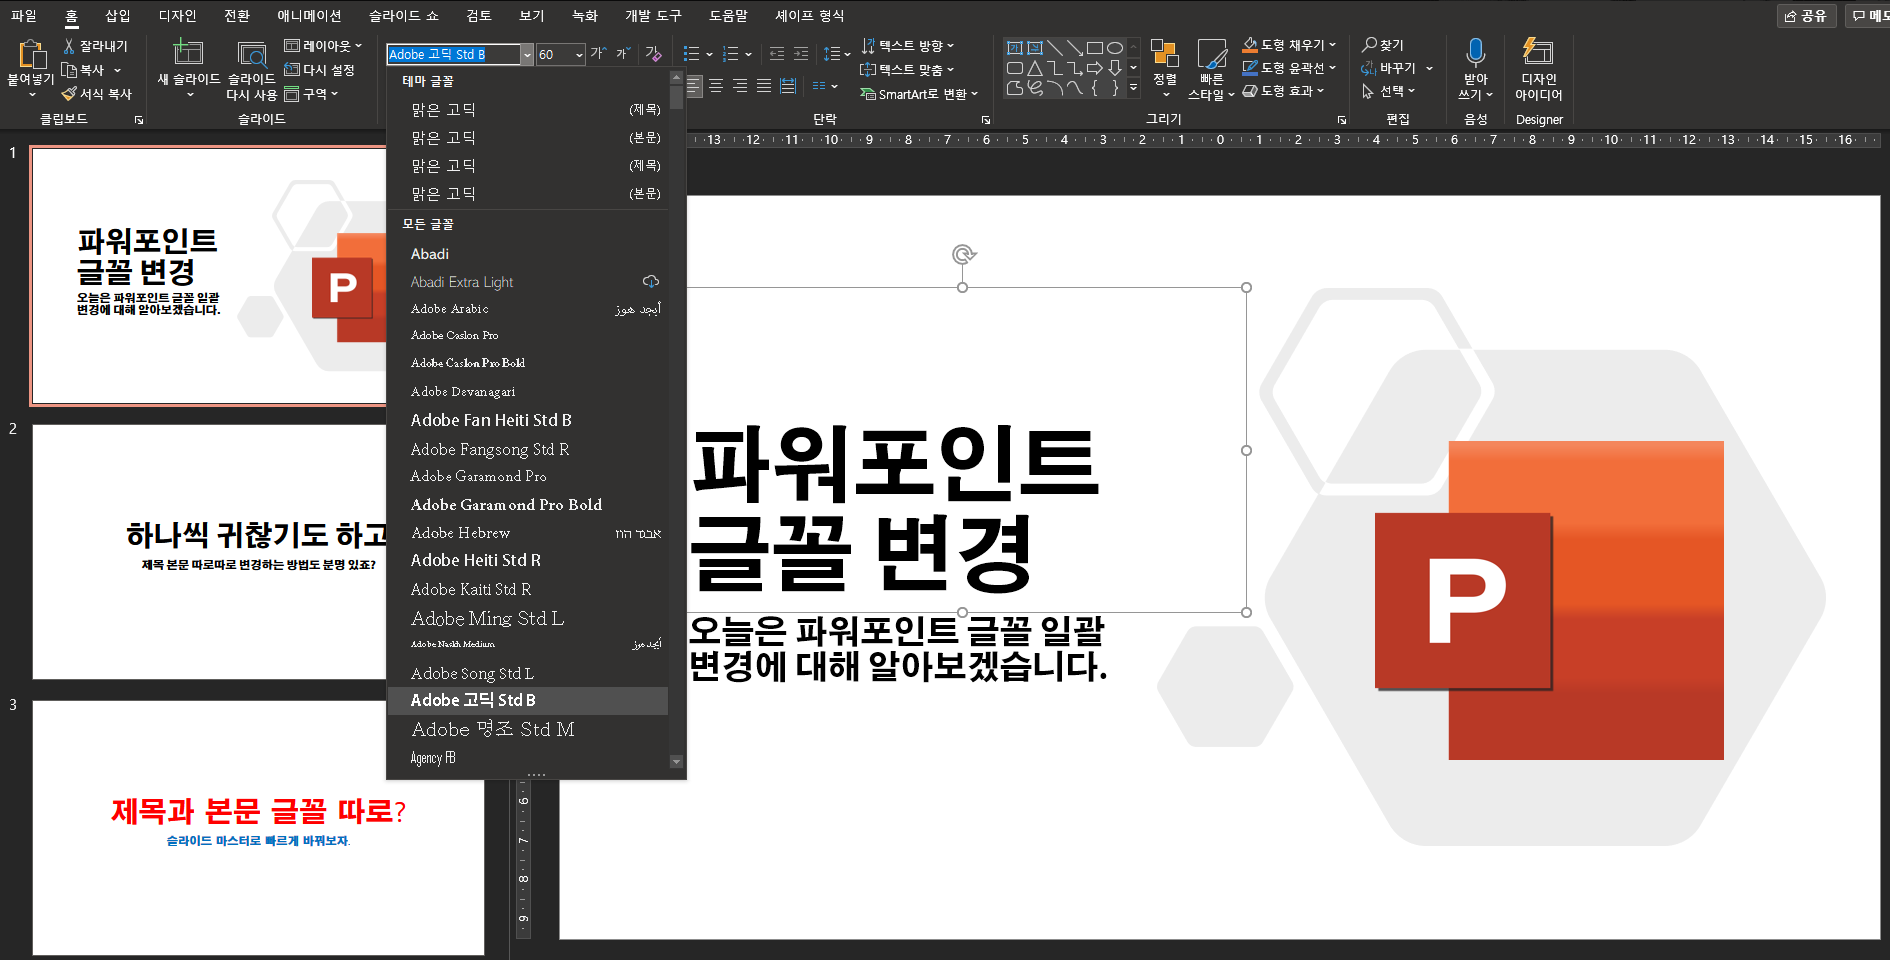Select the rectangle shape in gallery
Image resolution: width=1890 pixels, height=960 pixels.
(x=1095, y=48)
